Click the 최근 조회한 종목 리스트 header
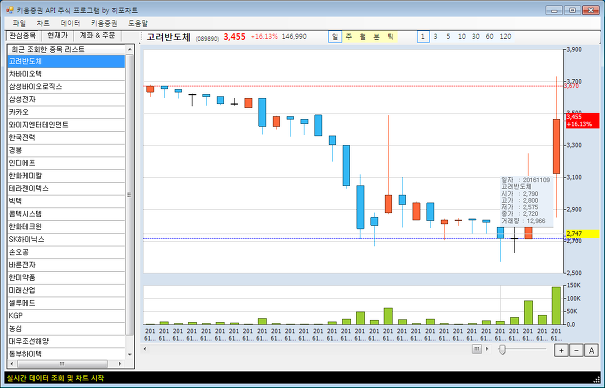This screenshot has width=605, height=388. click(66, 49)
